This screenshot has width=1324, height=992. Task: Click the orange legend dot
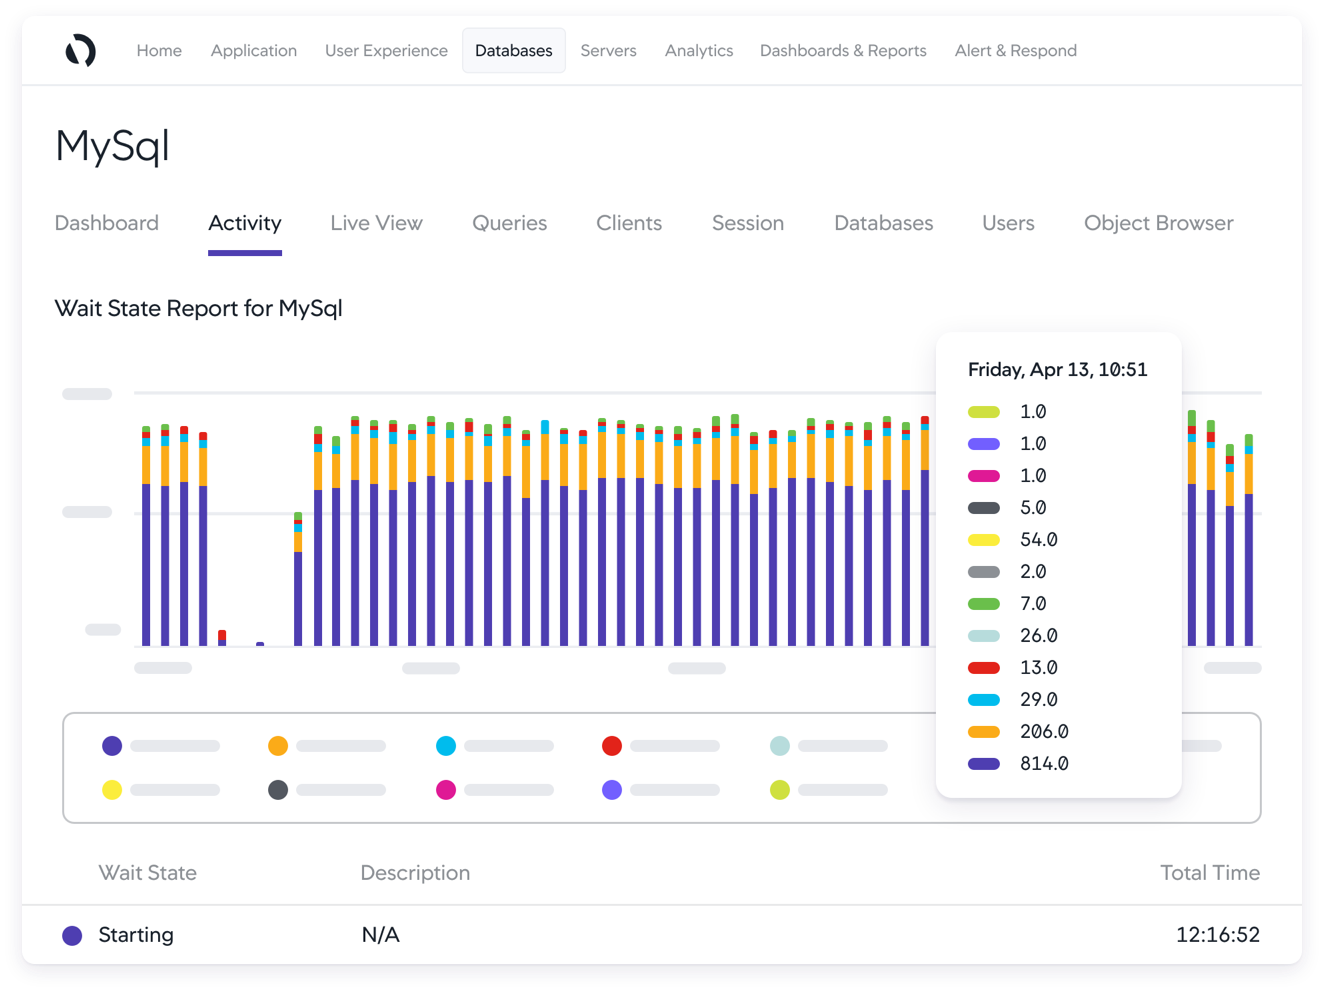pos(278,746)
